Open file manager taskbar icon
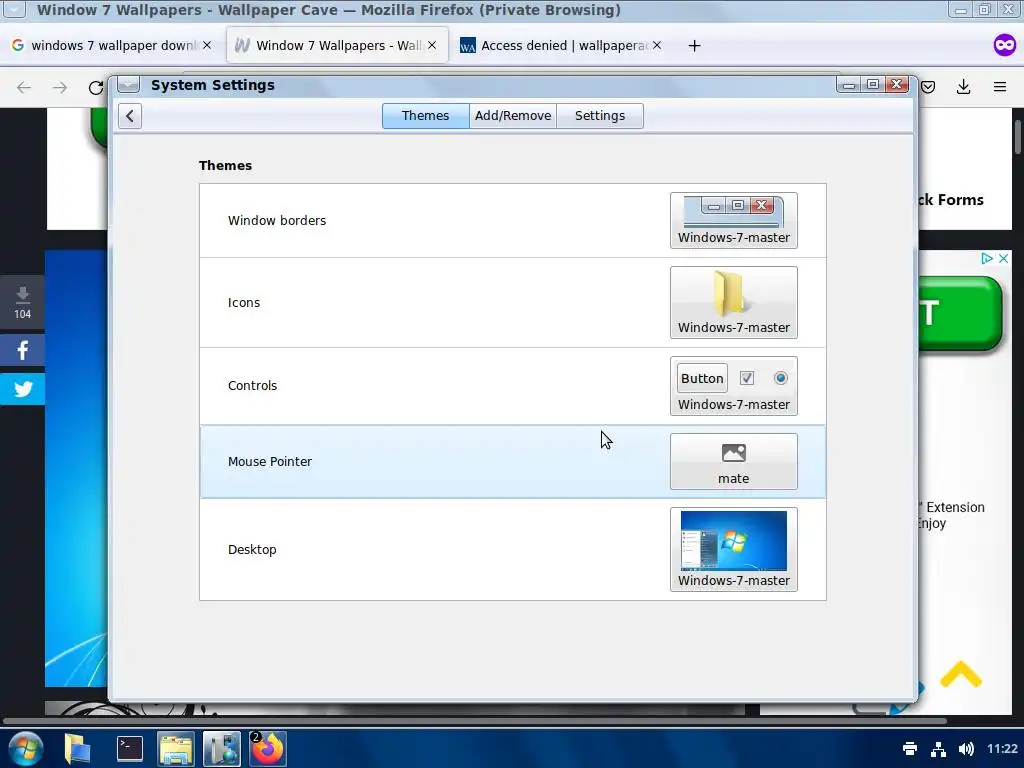1024x768 pixels. [175, 748]
